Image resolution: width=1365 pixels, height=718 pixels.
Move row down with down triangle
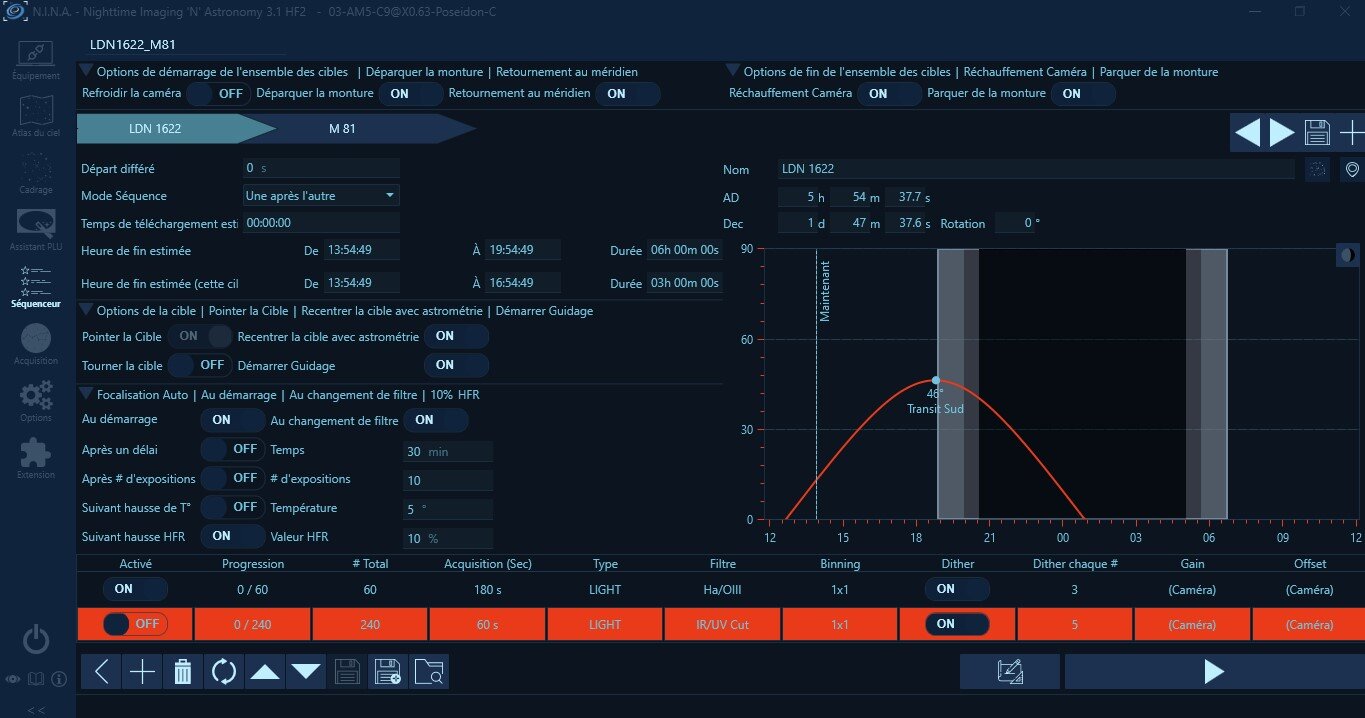point(306,672)
